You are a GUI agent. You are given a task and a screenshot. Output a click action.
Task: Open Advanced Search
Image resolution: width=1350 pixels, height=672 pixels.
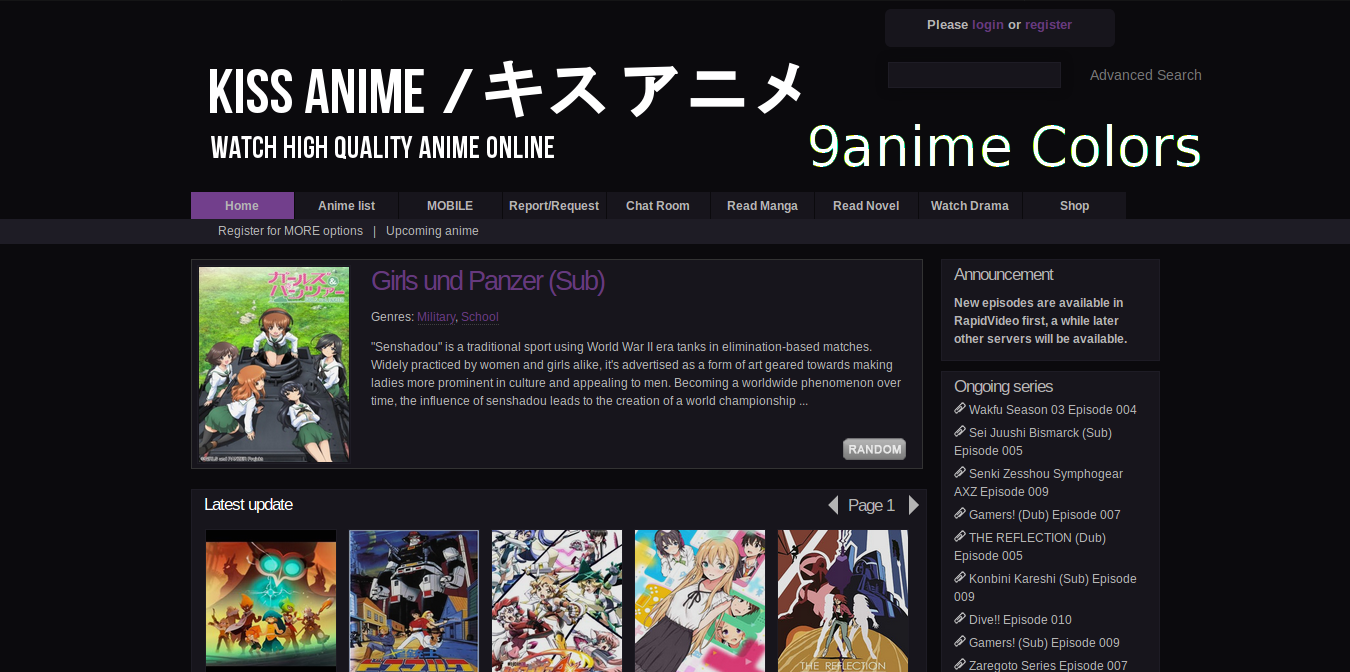pyautogui.click(x=1146, y=75)
